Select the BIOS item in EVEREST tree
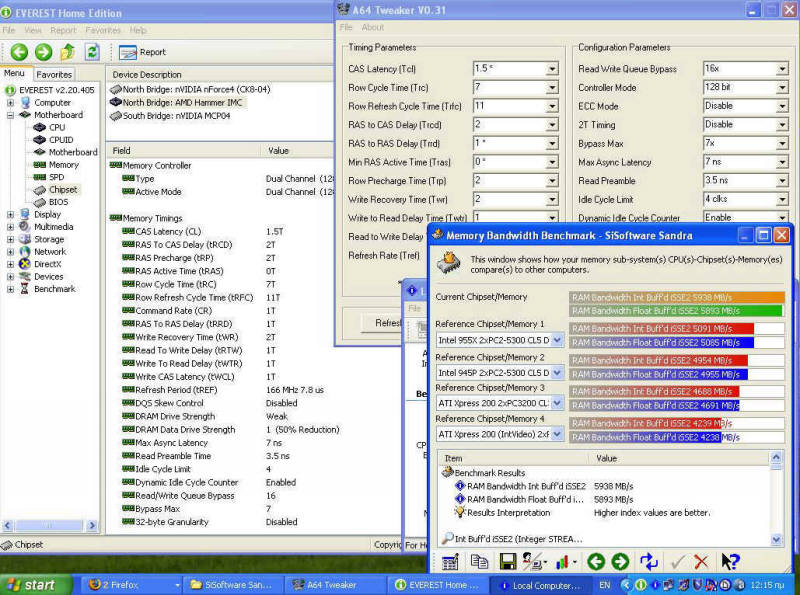The width and height of the screenshot is (800, 595). (x=58, y=202)
